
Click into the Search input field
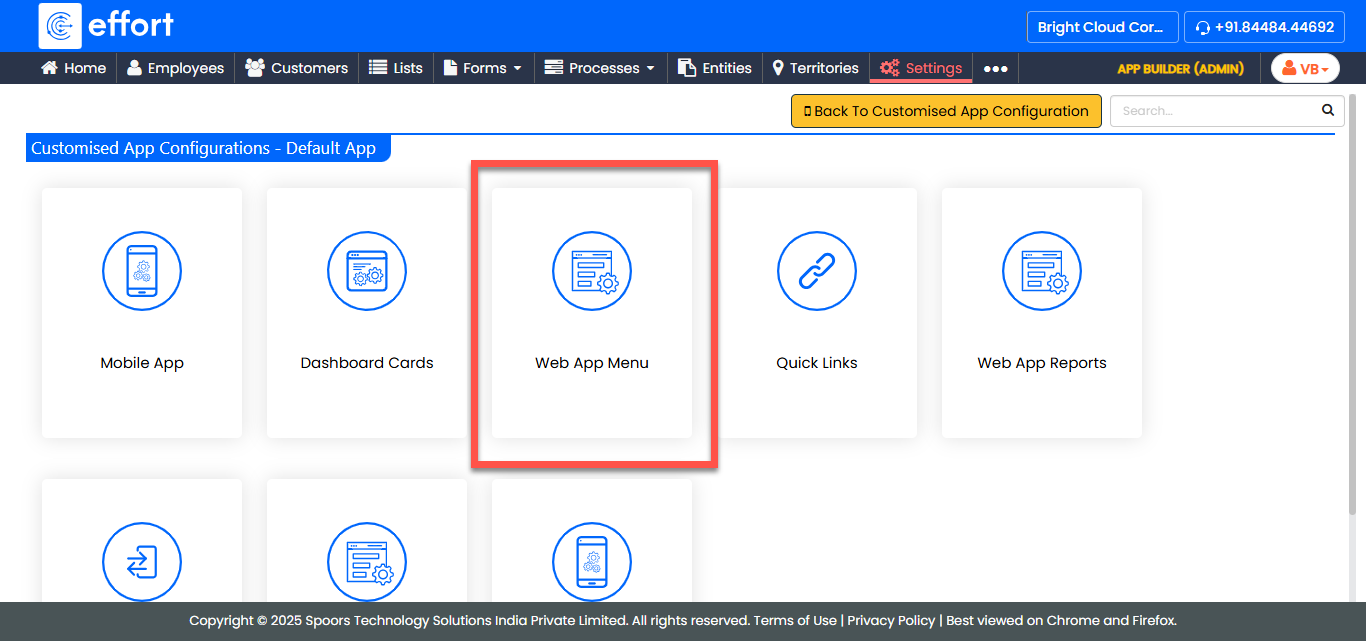[1215, 111]
